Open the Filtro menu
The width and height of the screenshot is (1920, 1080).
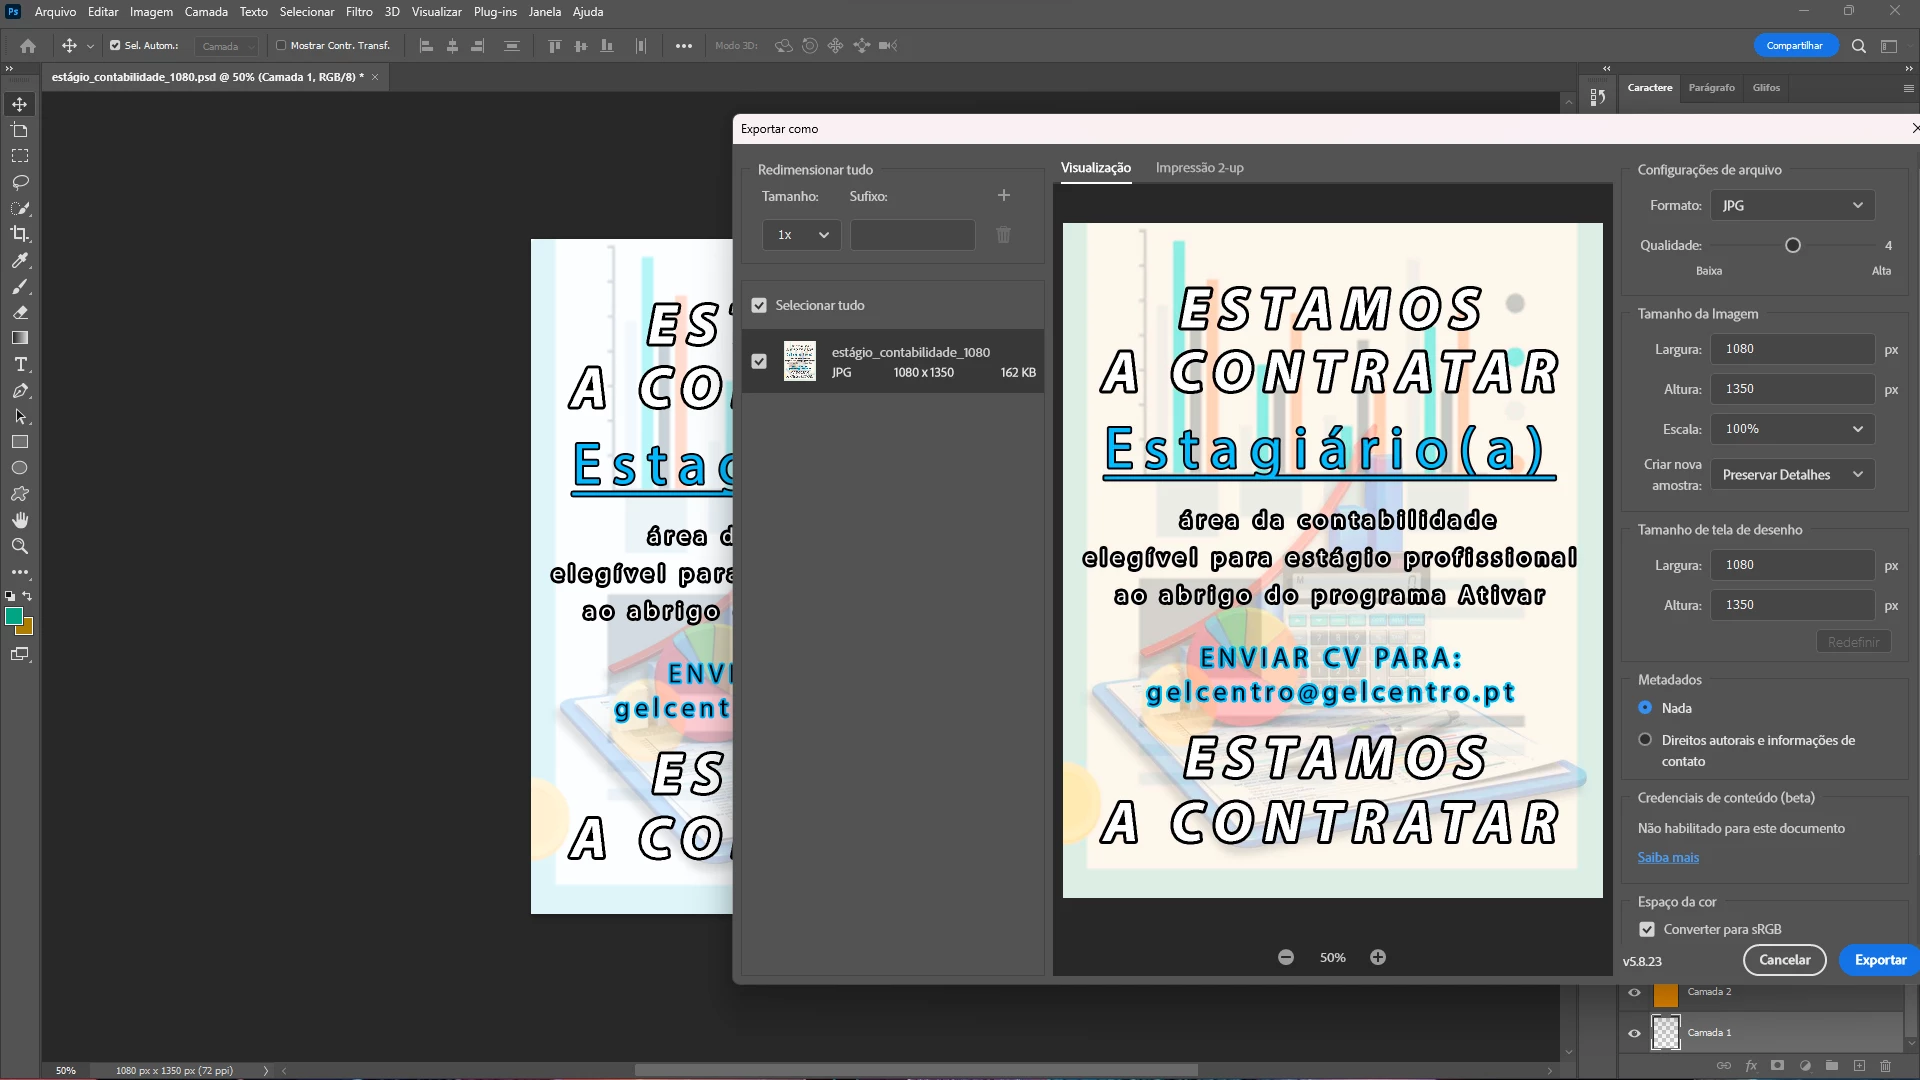[x=359, y=12]
